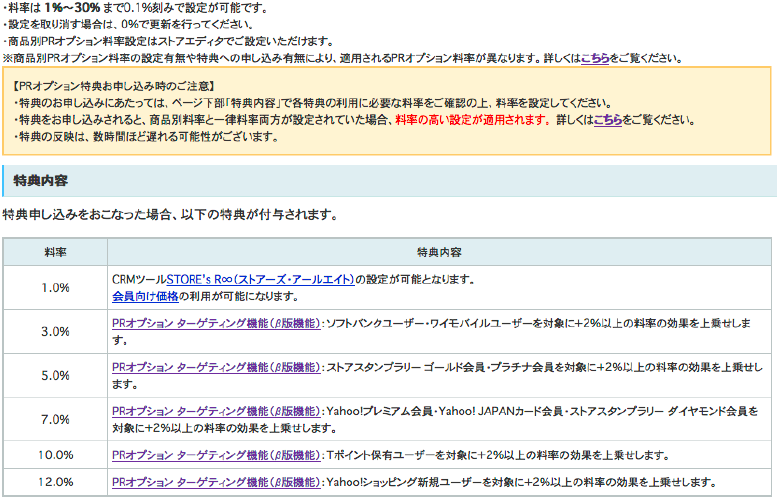
Task: Select the 7.0% rate cell
Action: point(55,419)
